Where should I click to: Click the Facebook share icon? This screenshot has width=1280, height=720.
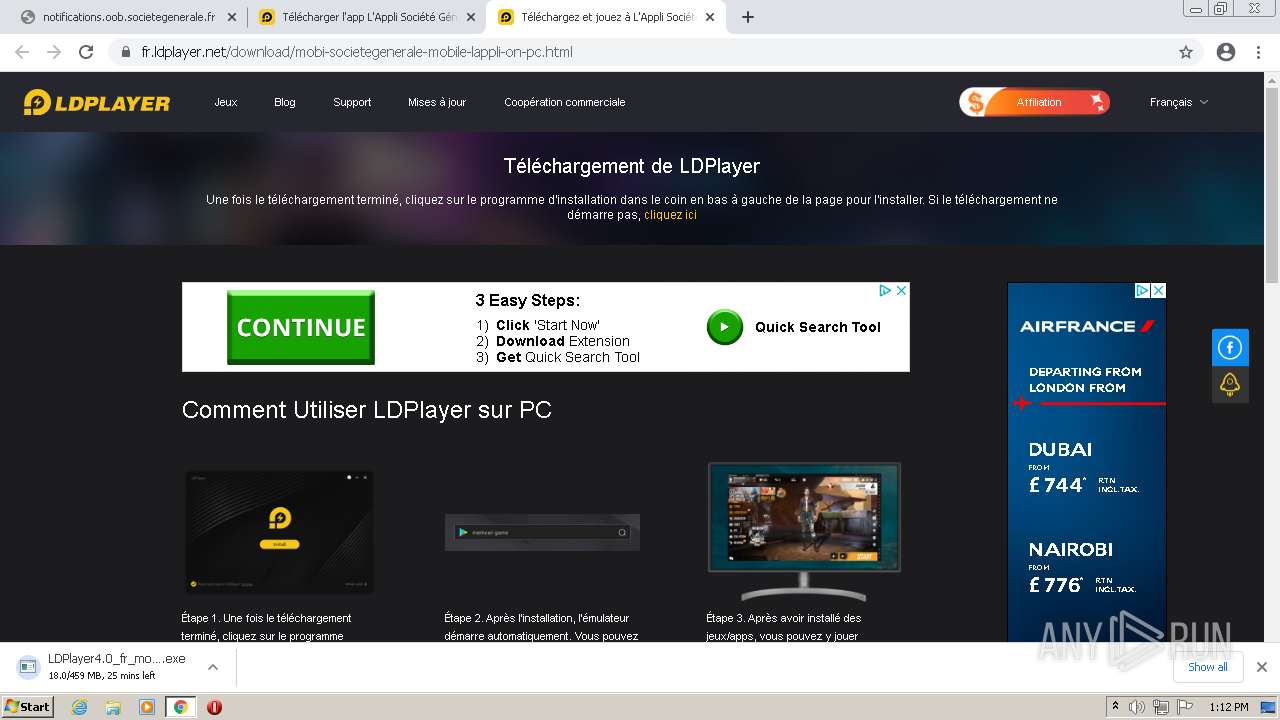tap(1230, 348)
